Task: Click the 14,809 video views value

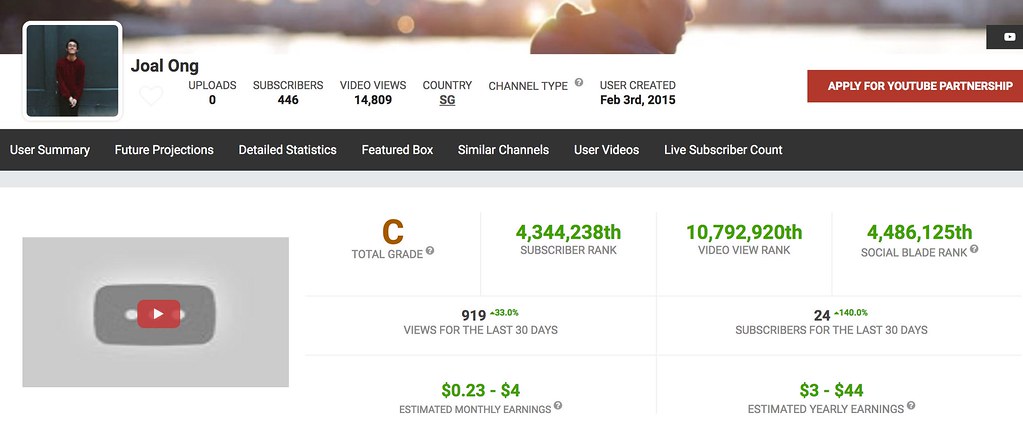Action: pyautogui.click(x=373, y=100)
